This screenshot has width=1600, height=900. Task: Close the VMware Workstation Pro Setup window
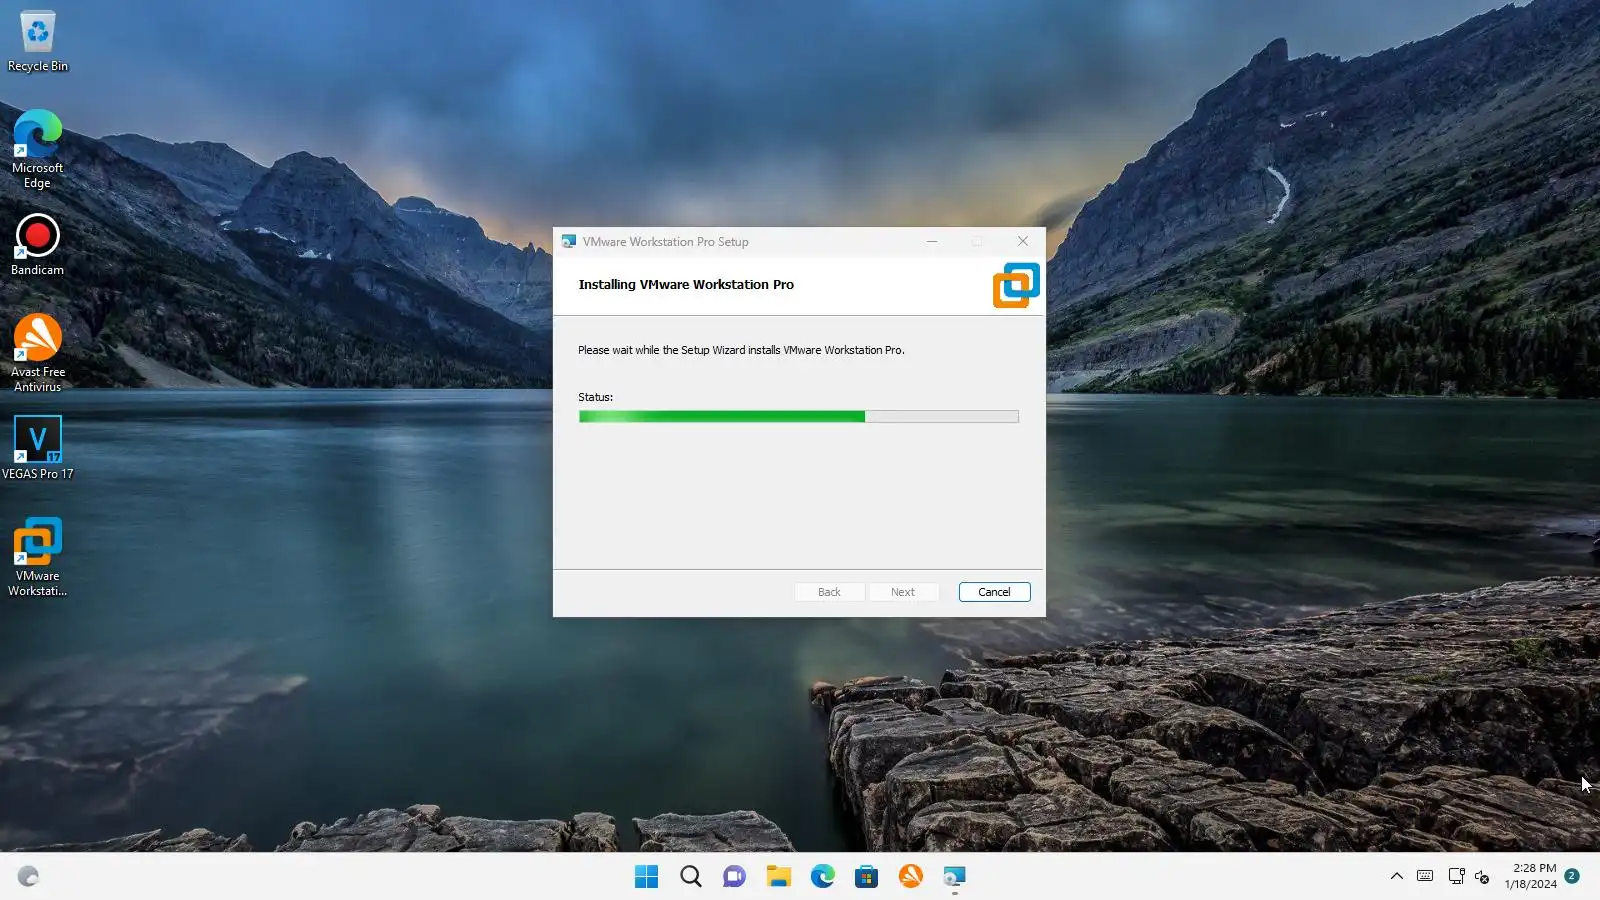click(x=1023, y=242)
